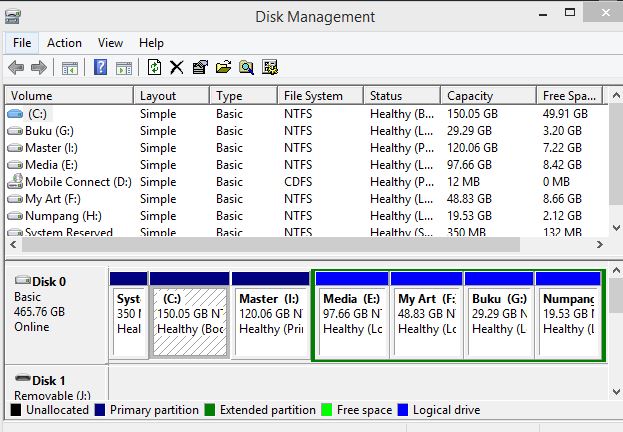623x432 pixels.
Task: Select the Master (I:) drive icon
Action: click(15, 148)
